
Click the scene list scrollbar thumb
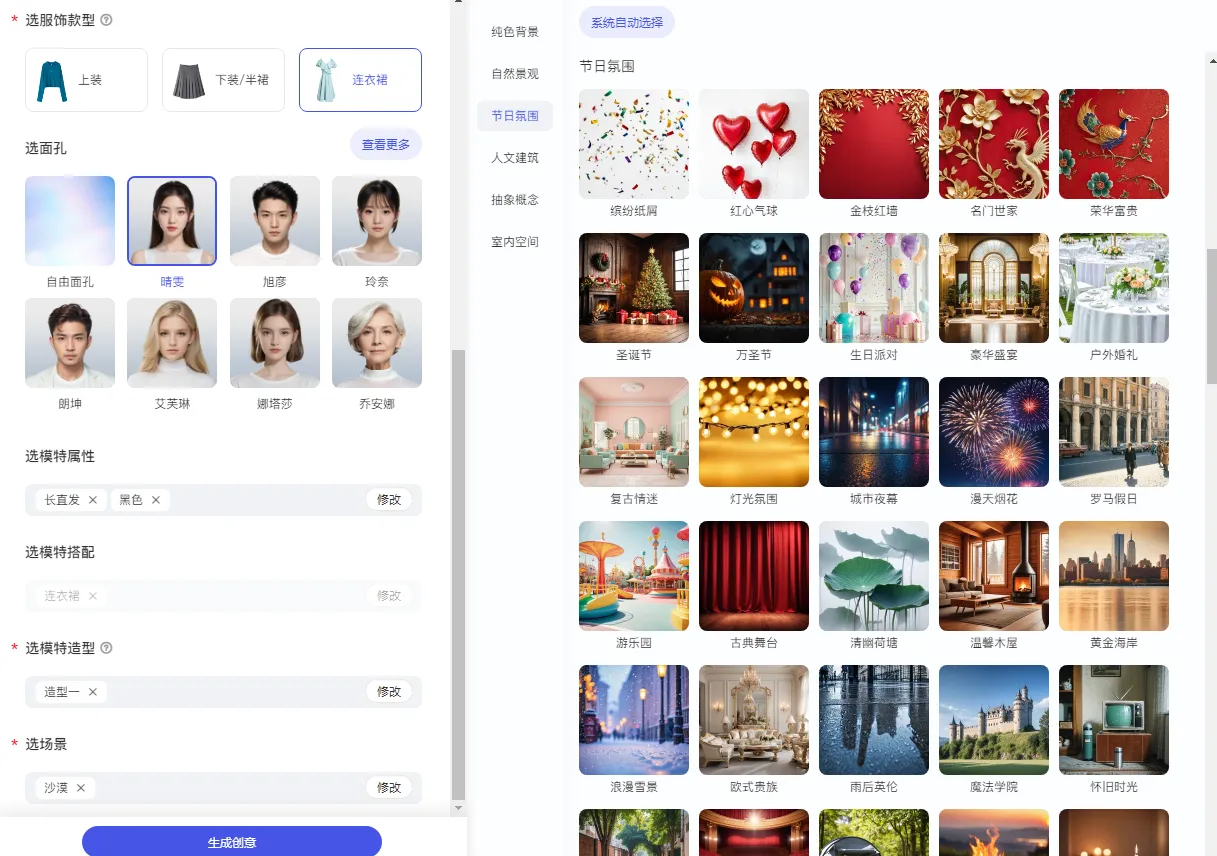1212,316
